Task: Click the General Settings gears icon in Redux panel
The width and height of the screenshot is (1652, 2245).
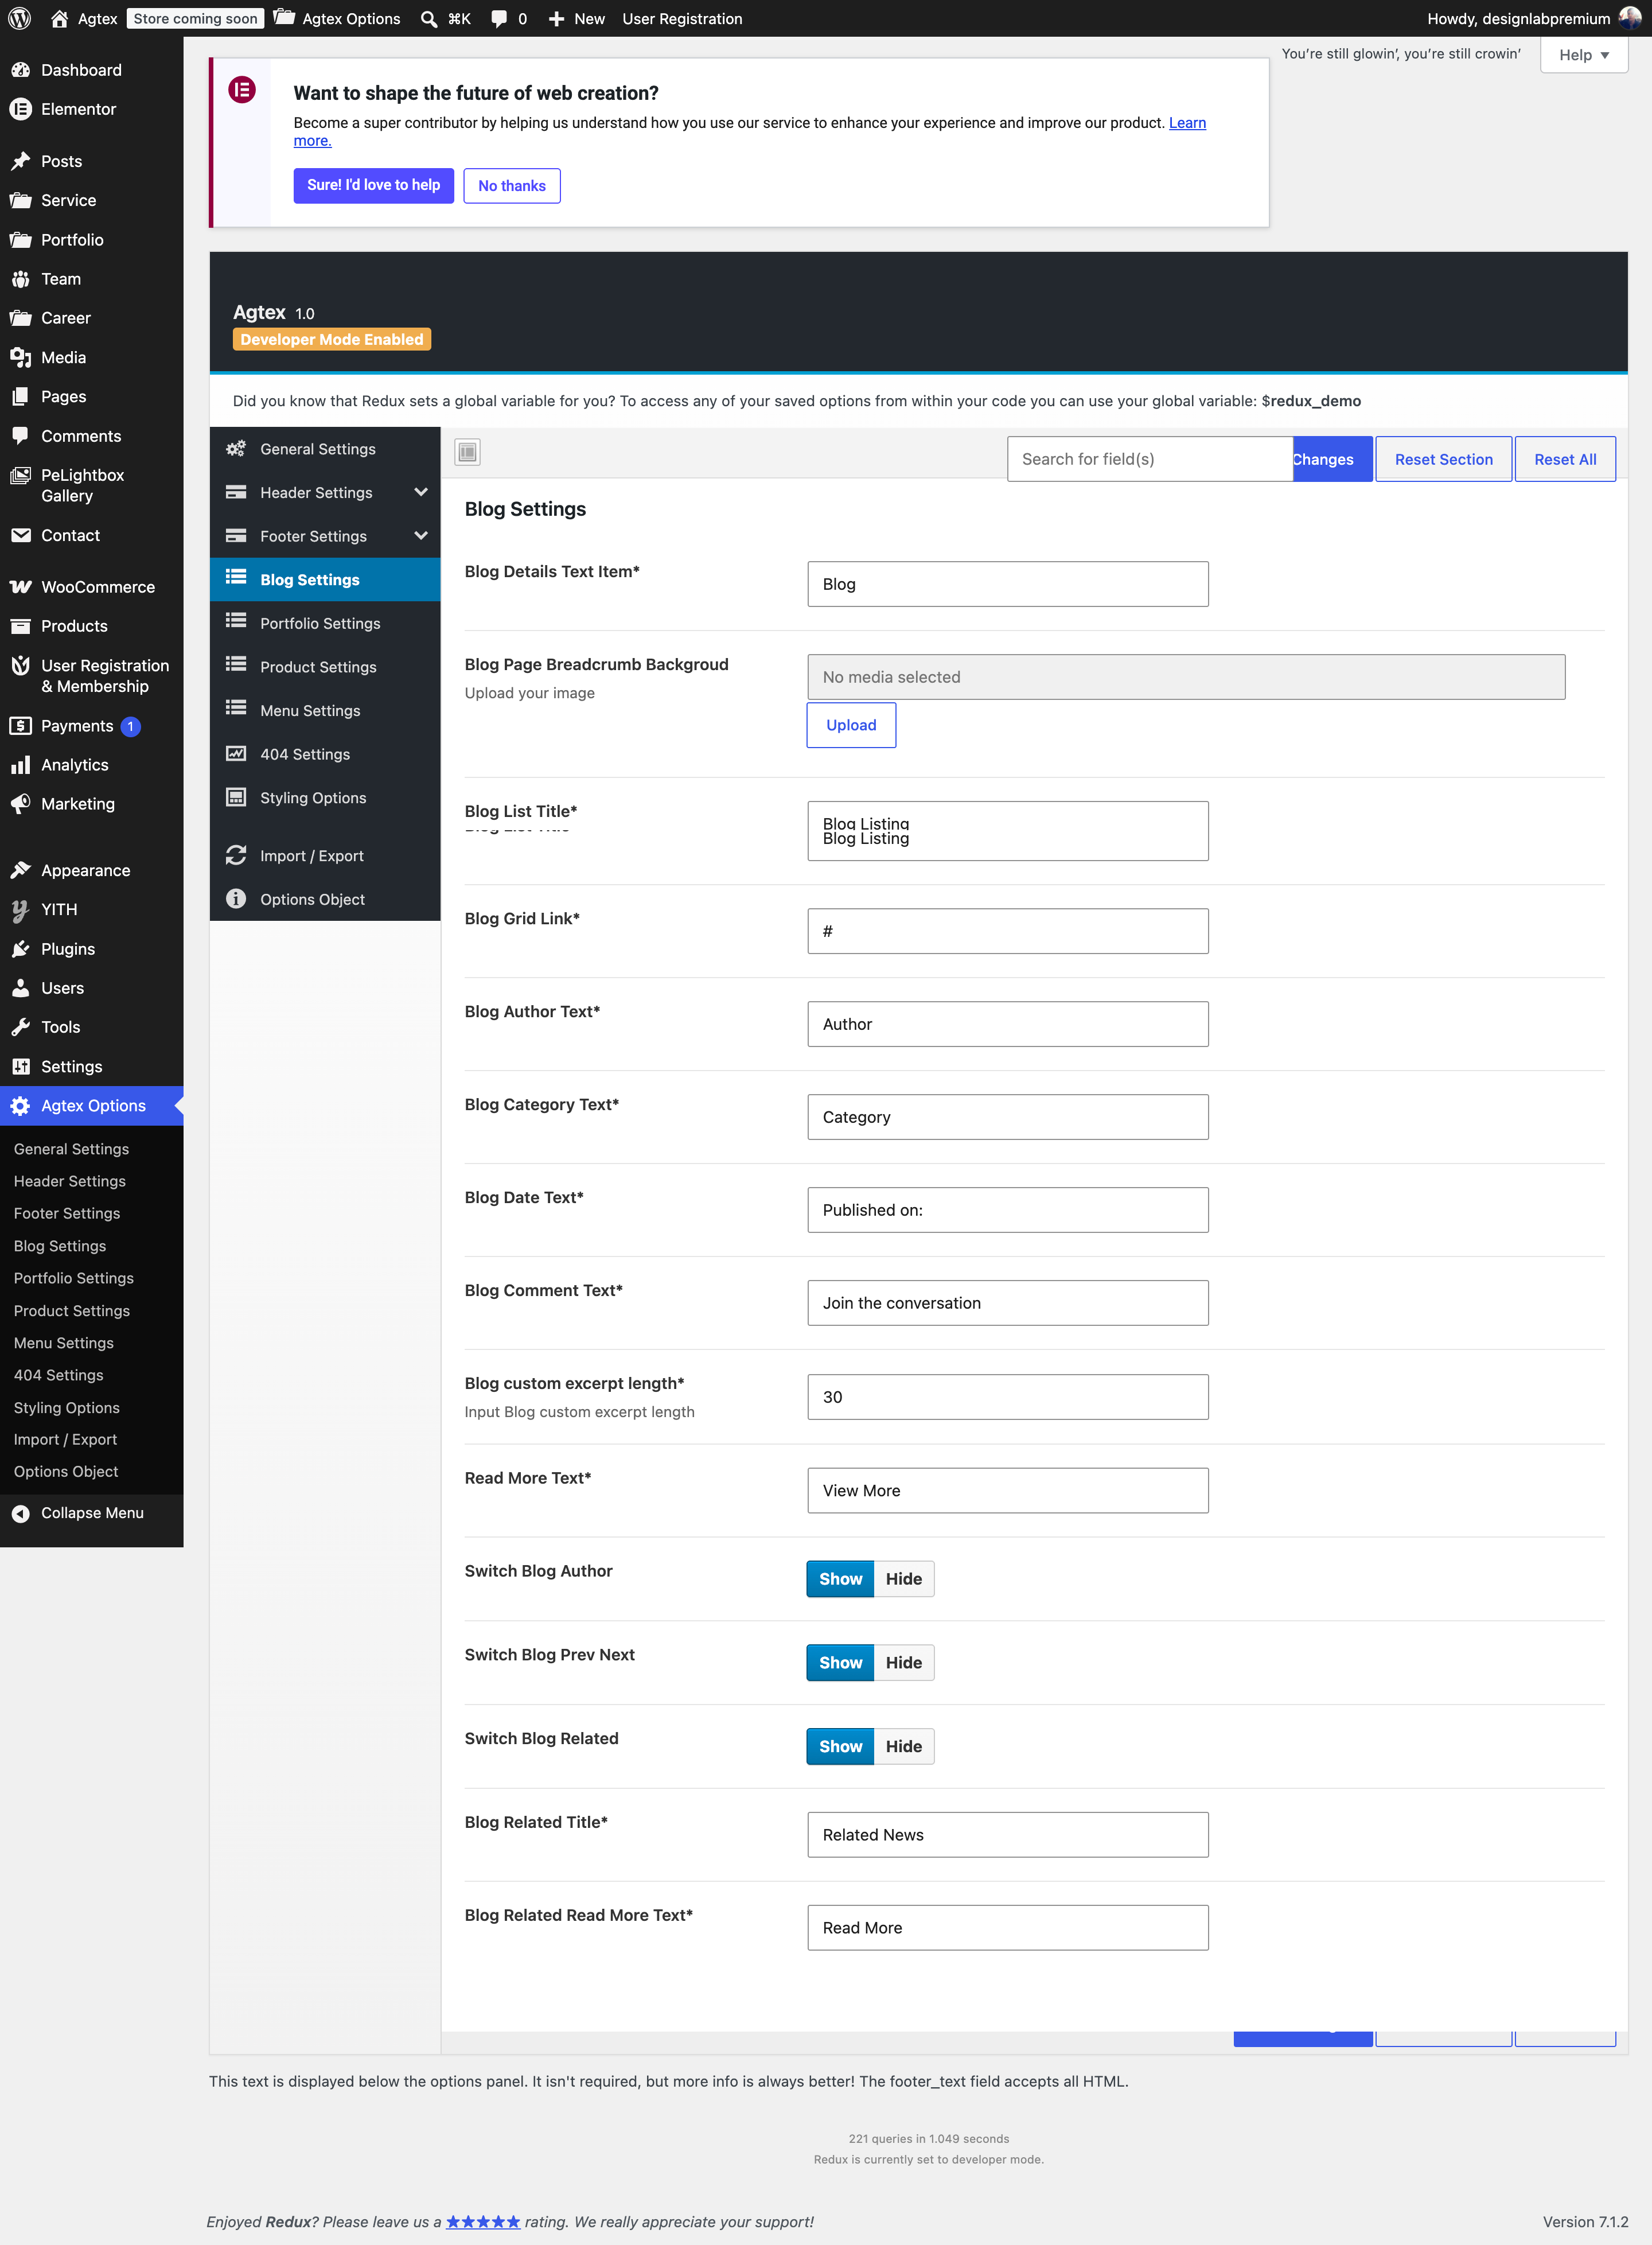Action: [236, 449]
